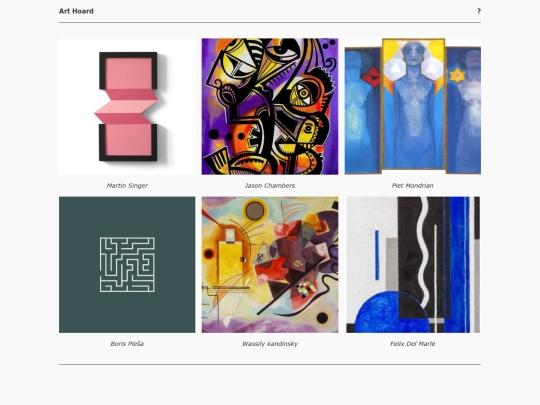Open Jason Chambers' purple abstract painting
Viewport: 540px width, 405px height.
(x=270, y=106)
